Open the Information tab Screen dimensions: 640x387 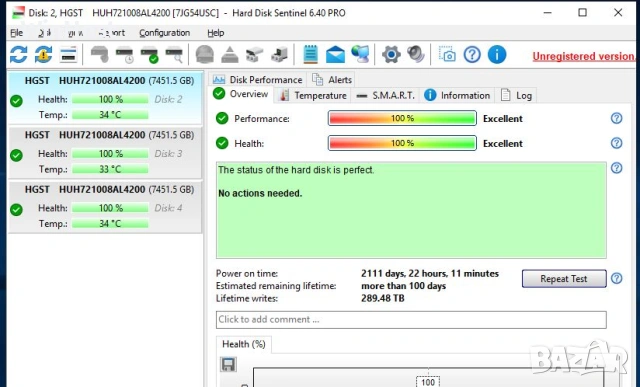[457, 96]
